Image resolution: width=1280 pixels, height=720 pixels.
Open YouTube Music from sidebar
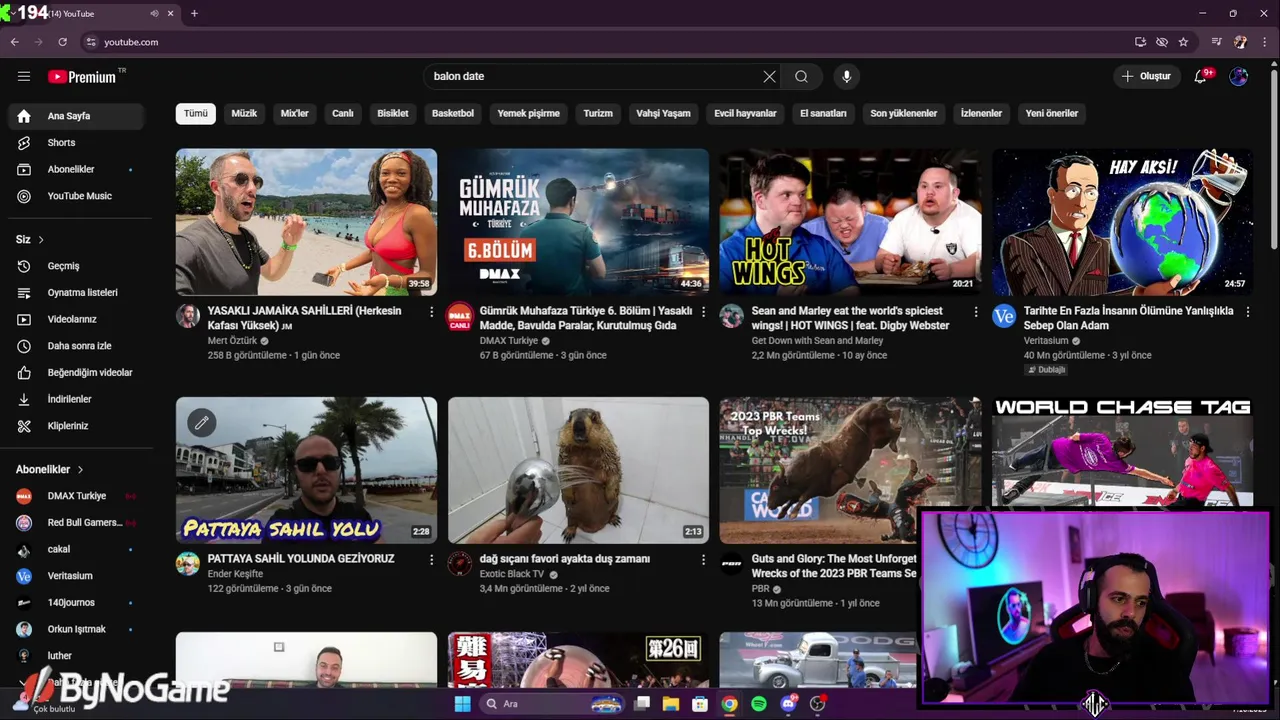point(77,196)
